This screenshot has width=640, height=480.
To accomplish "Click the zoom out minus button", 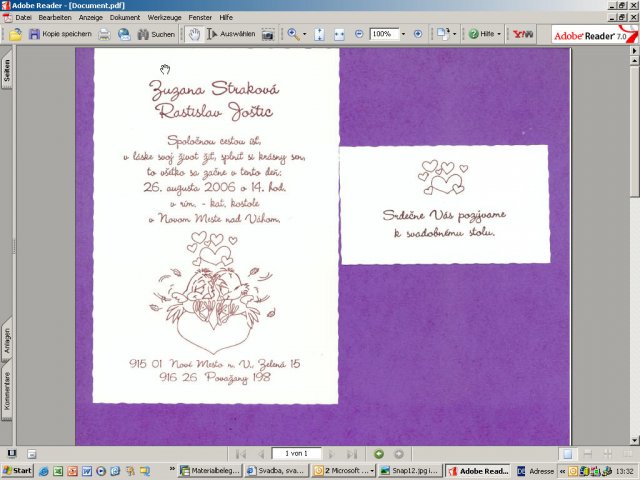I will 359,33.
